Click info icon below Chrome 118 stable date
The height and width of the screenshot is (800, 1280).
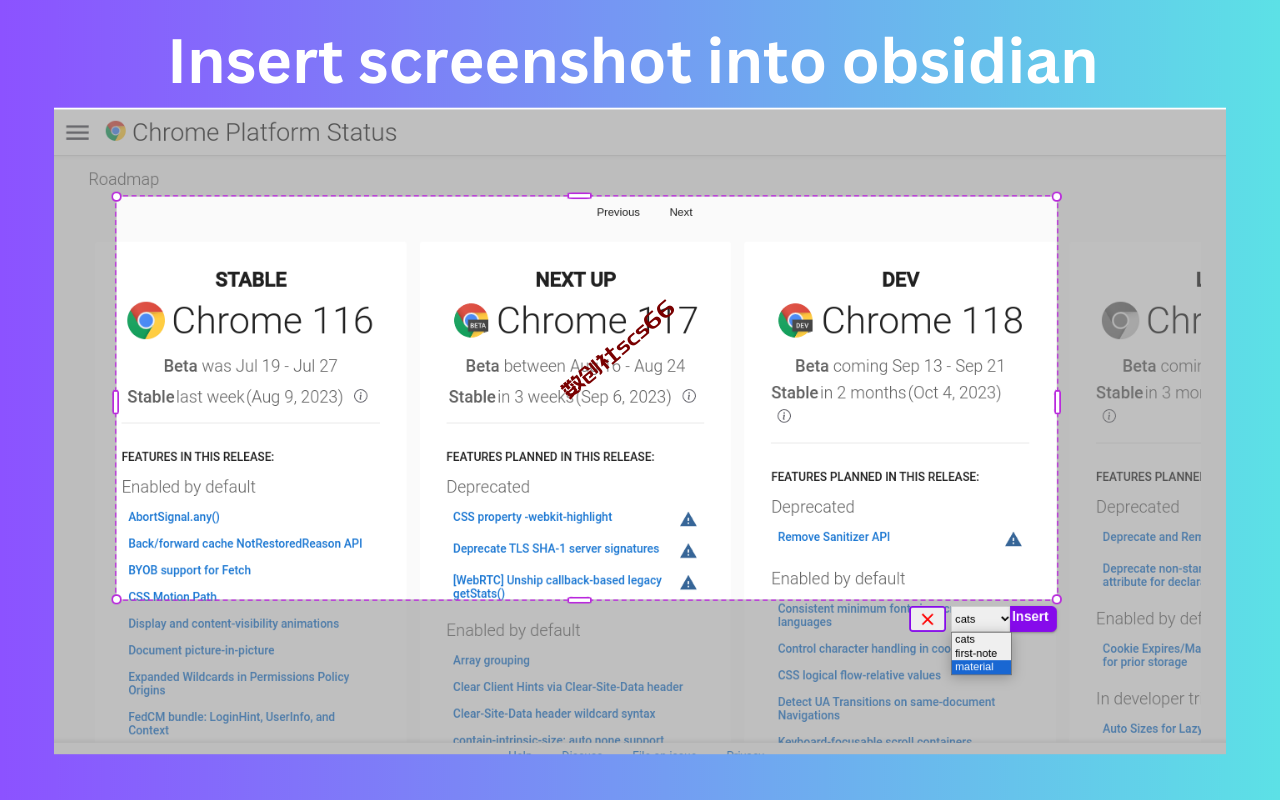point(784,416)
